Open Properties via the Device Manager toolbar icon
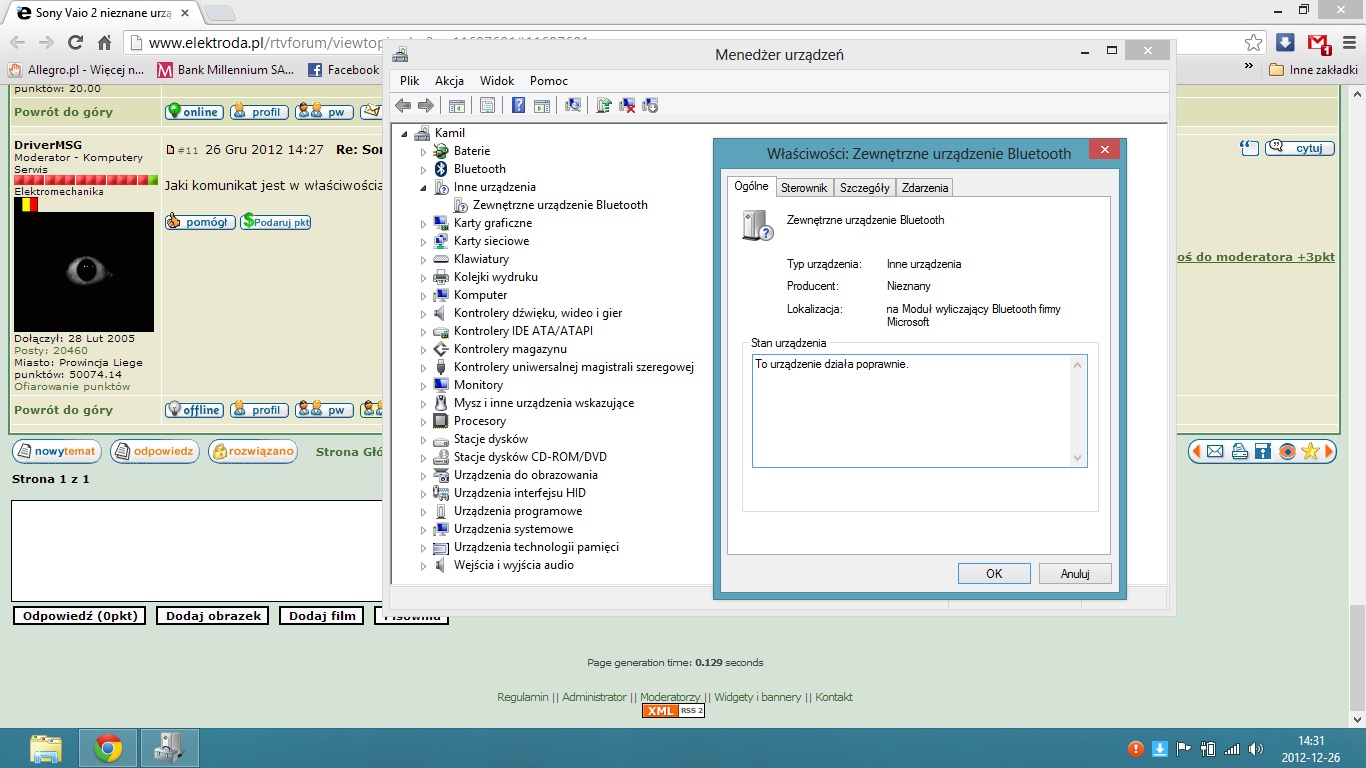1366x768 pixels. pos(488,105)
